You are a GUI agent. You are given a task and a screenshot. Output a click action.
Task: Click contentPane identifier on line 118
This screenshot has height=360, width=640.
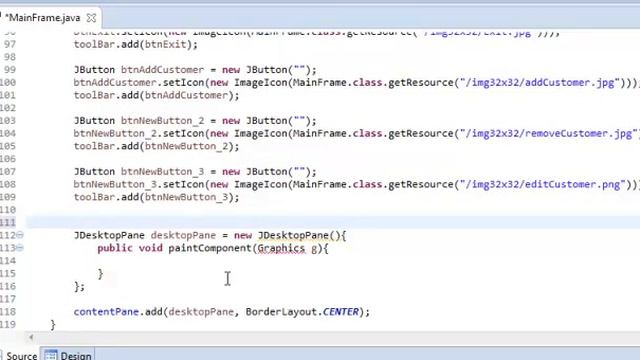pos(106,312)
